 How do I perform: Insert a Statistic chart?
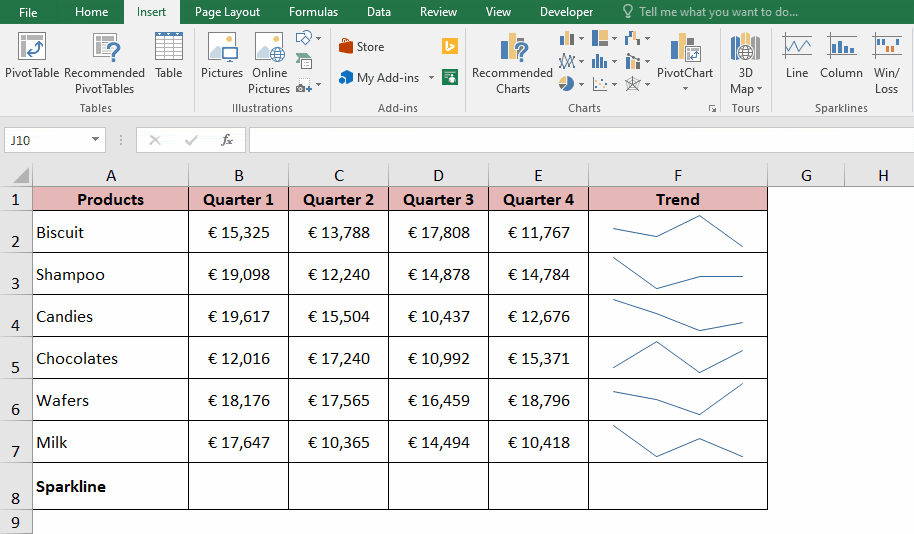pos(604,61)
